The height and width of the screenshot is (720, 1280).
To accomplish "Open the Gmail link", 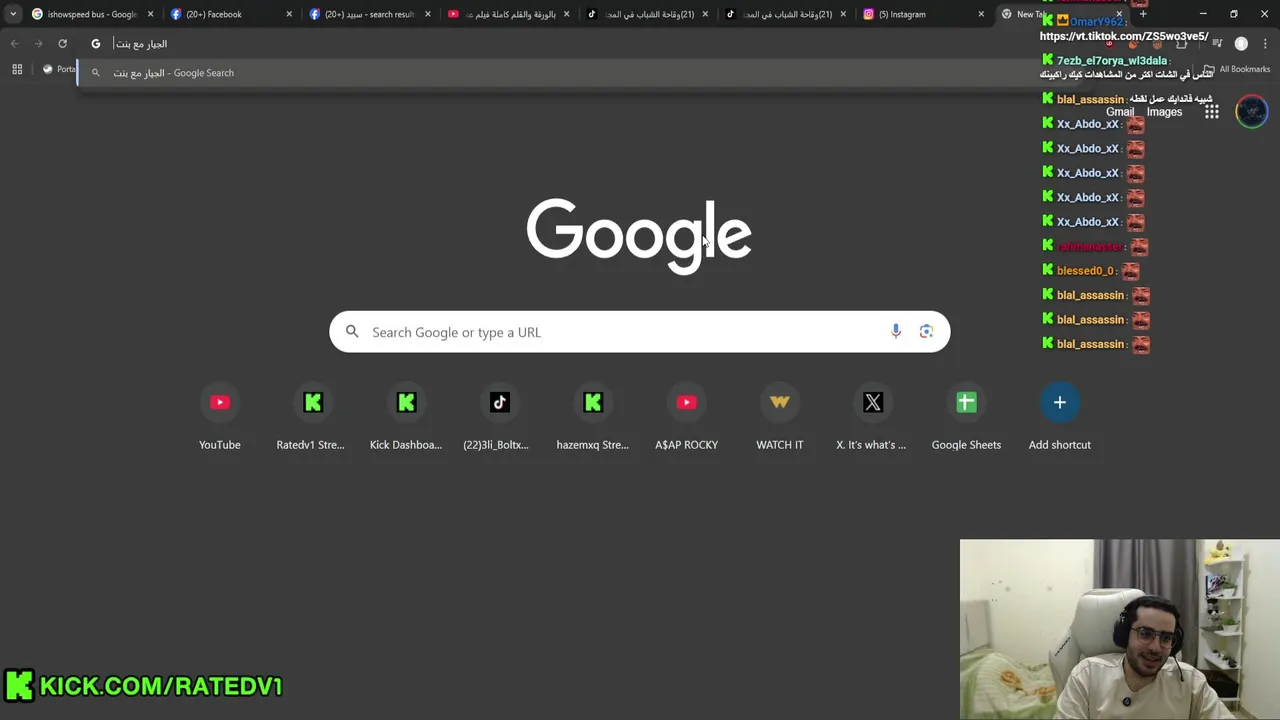I will click(x=1120, y=112).
